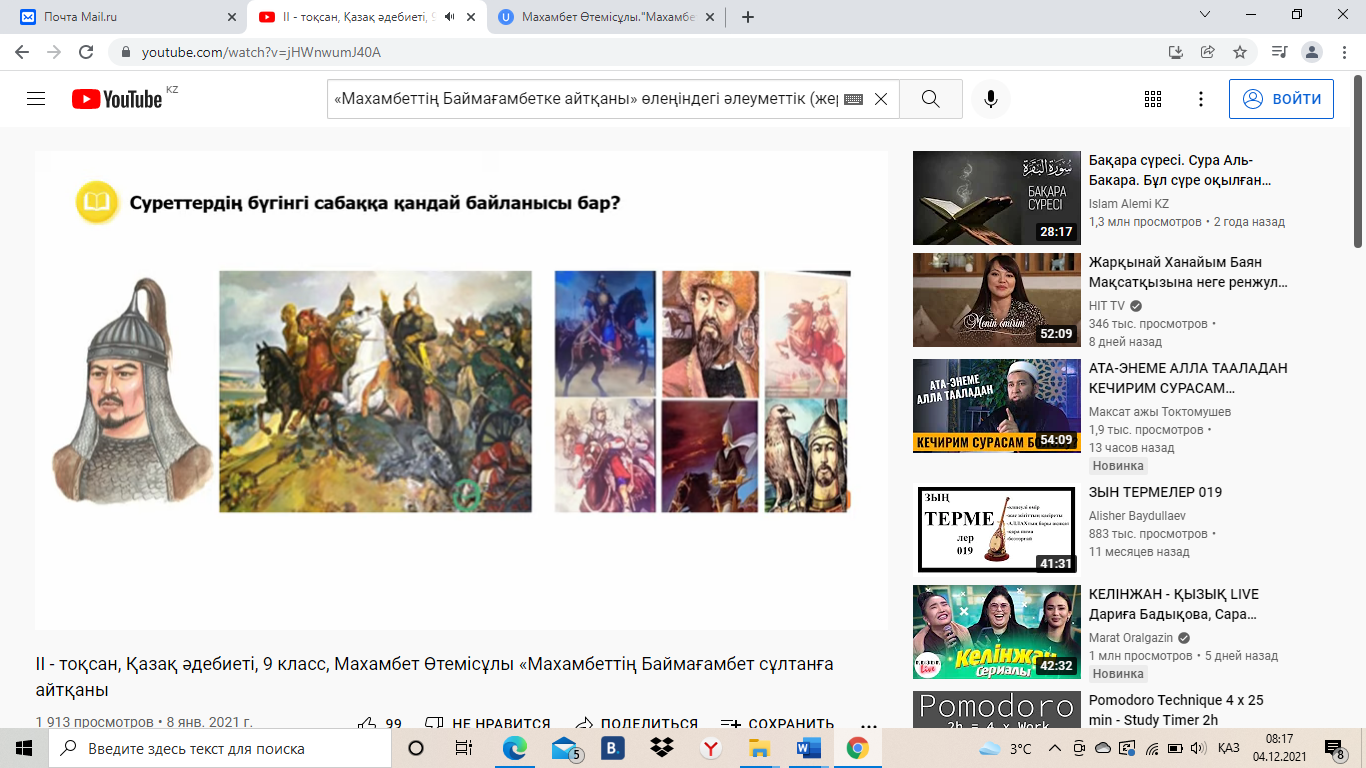Reload the YouTube page
Image resolution: width=1366 pixels, height=768 pixels.
pos(86,52)
